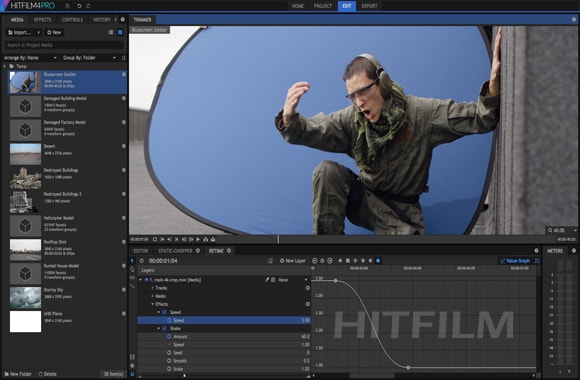Select the hand tool in timeline toolbar

[132, 269]
